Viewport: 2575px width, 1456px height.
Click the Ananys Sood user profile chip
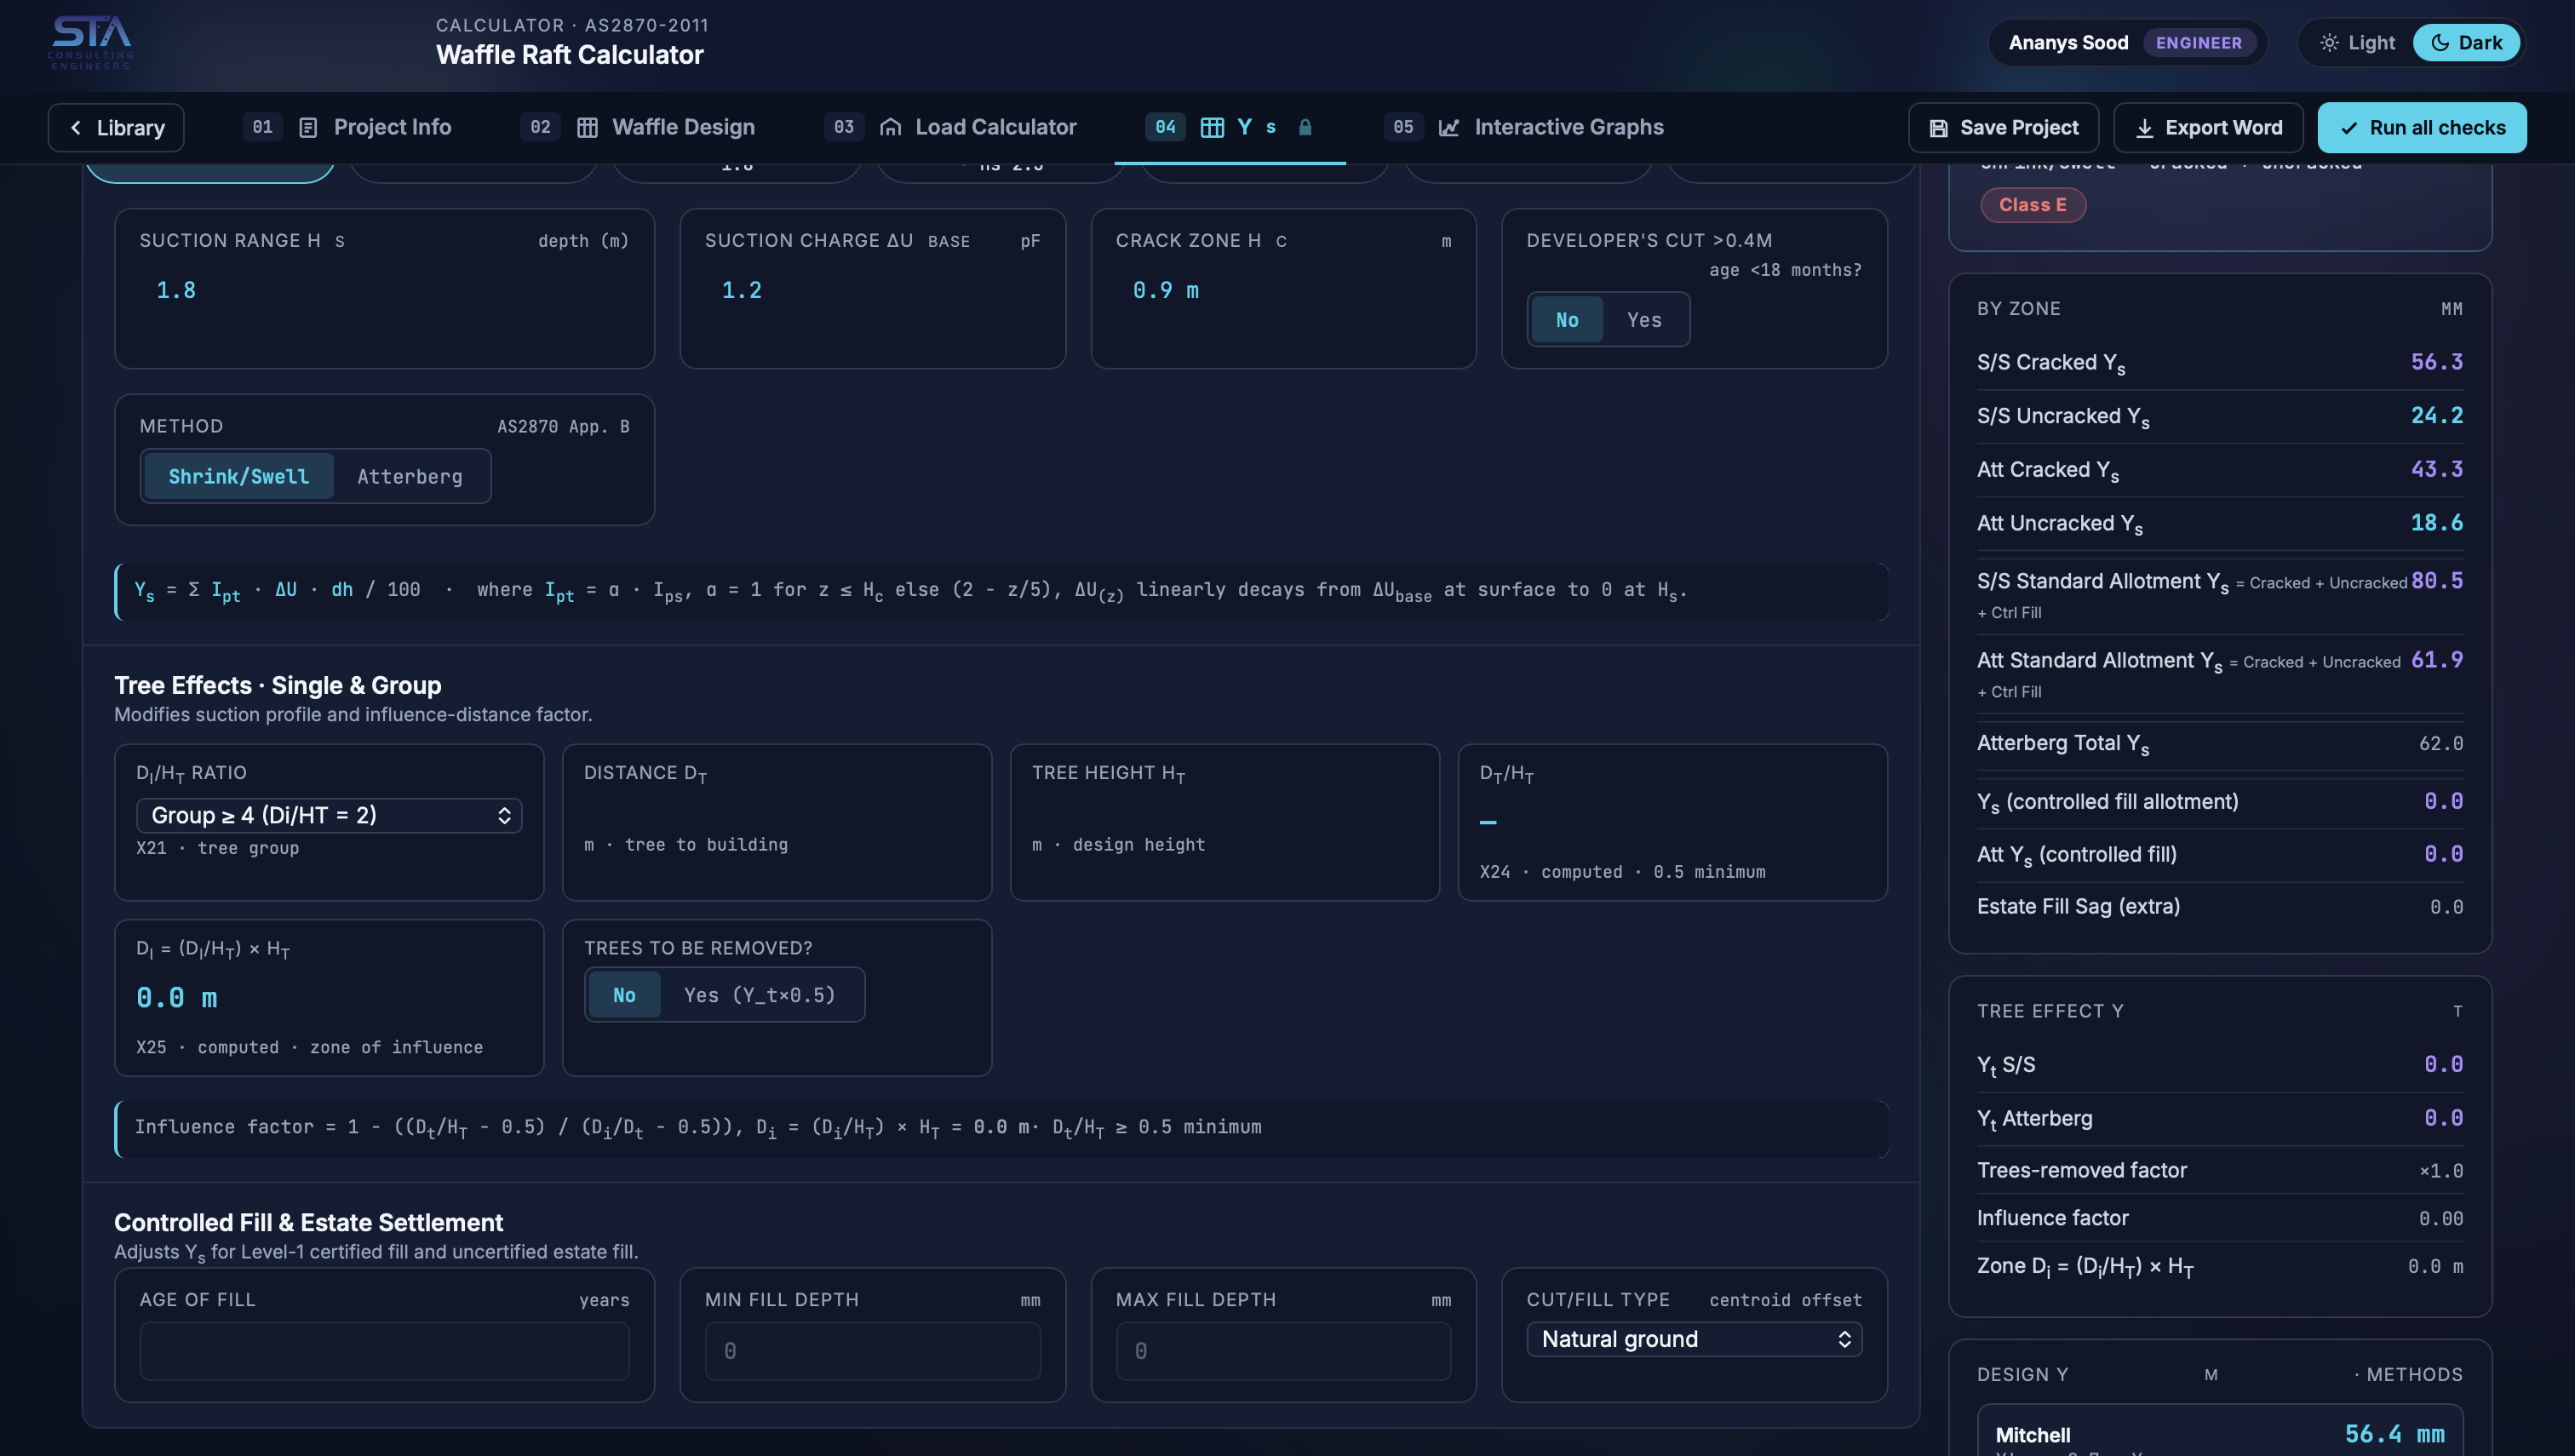[x=2127, y=43]
